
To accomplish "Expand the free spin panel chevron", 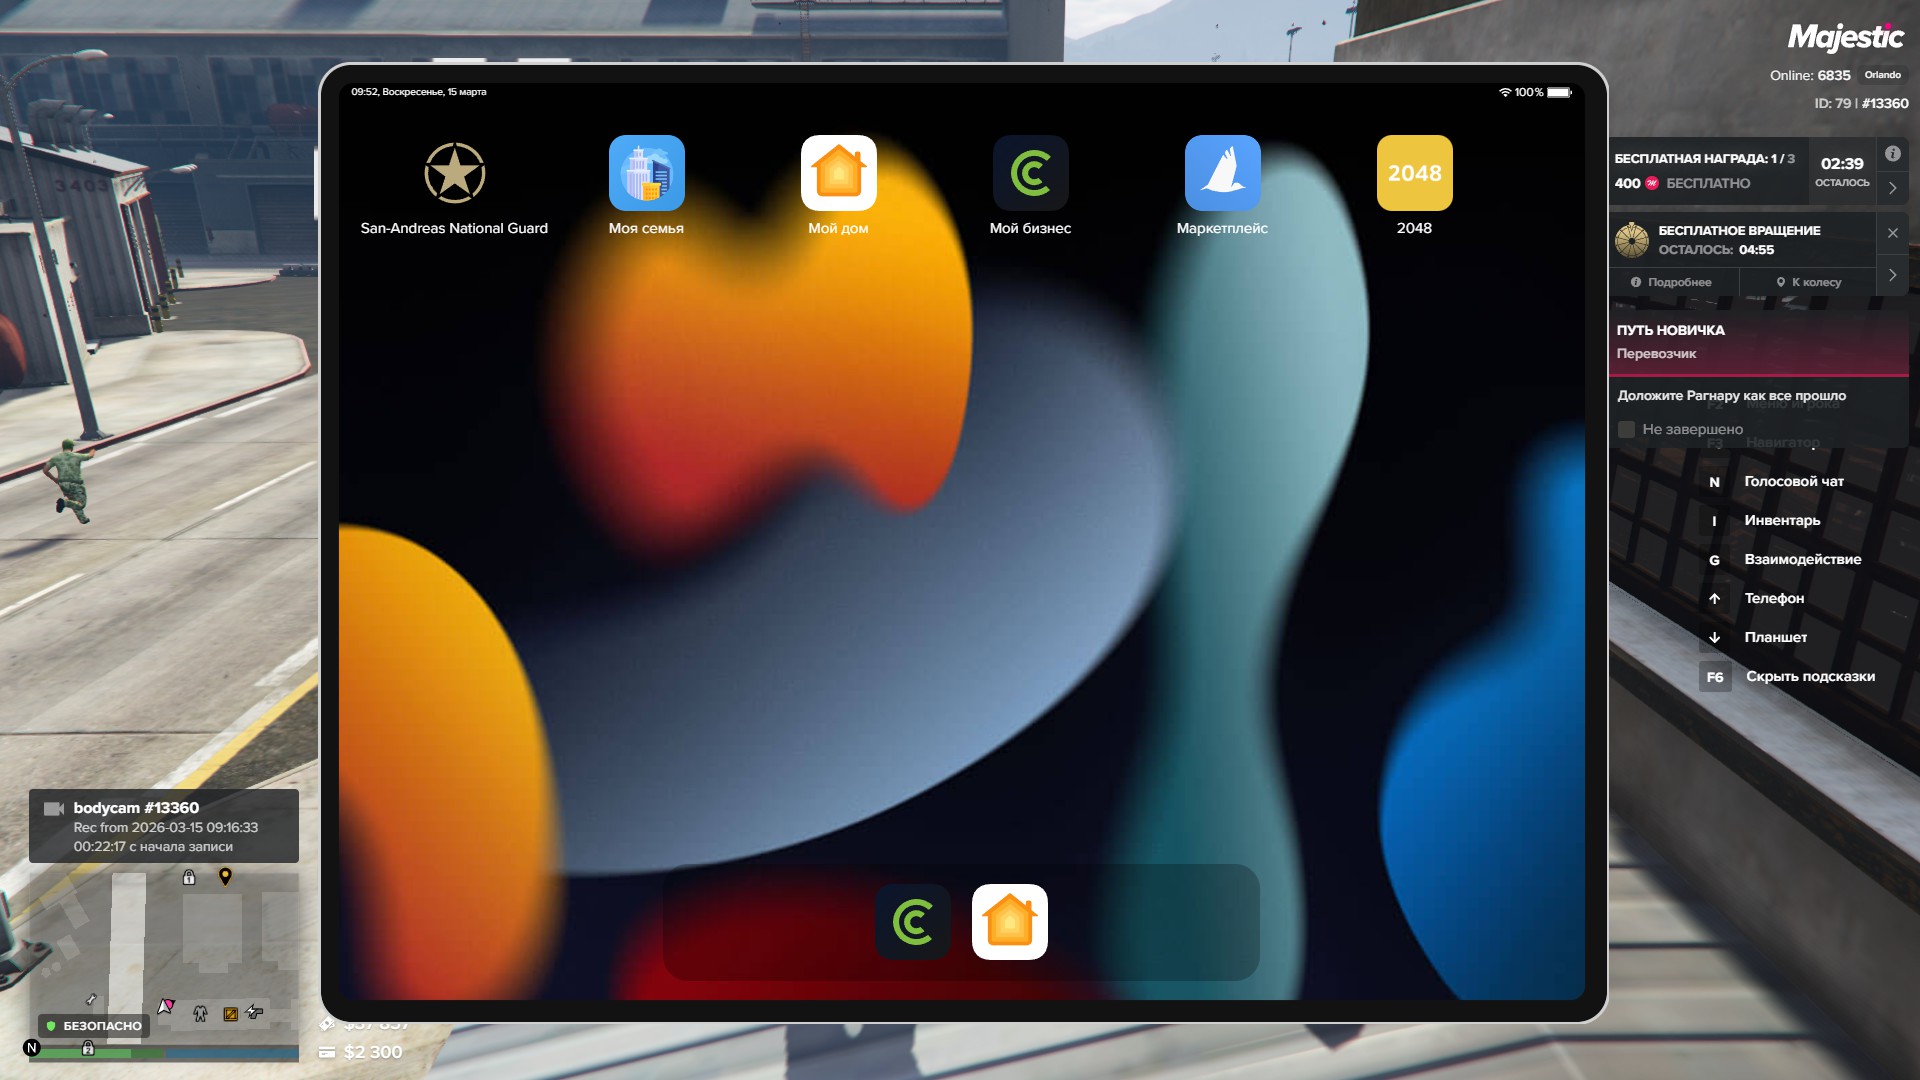I will [x=1892, y=275].
